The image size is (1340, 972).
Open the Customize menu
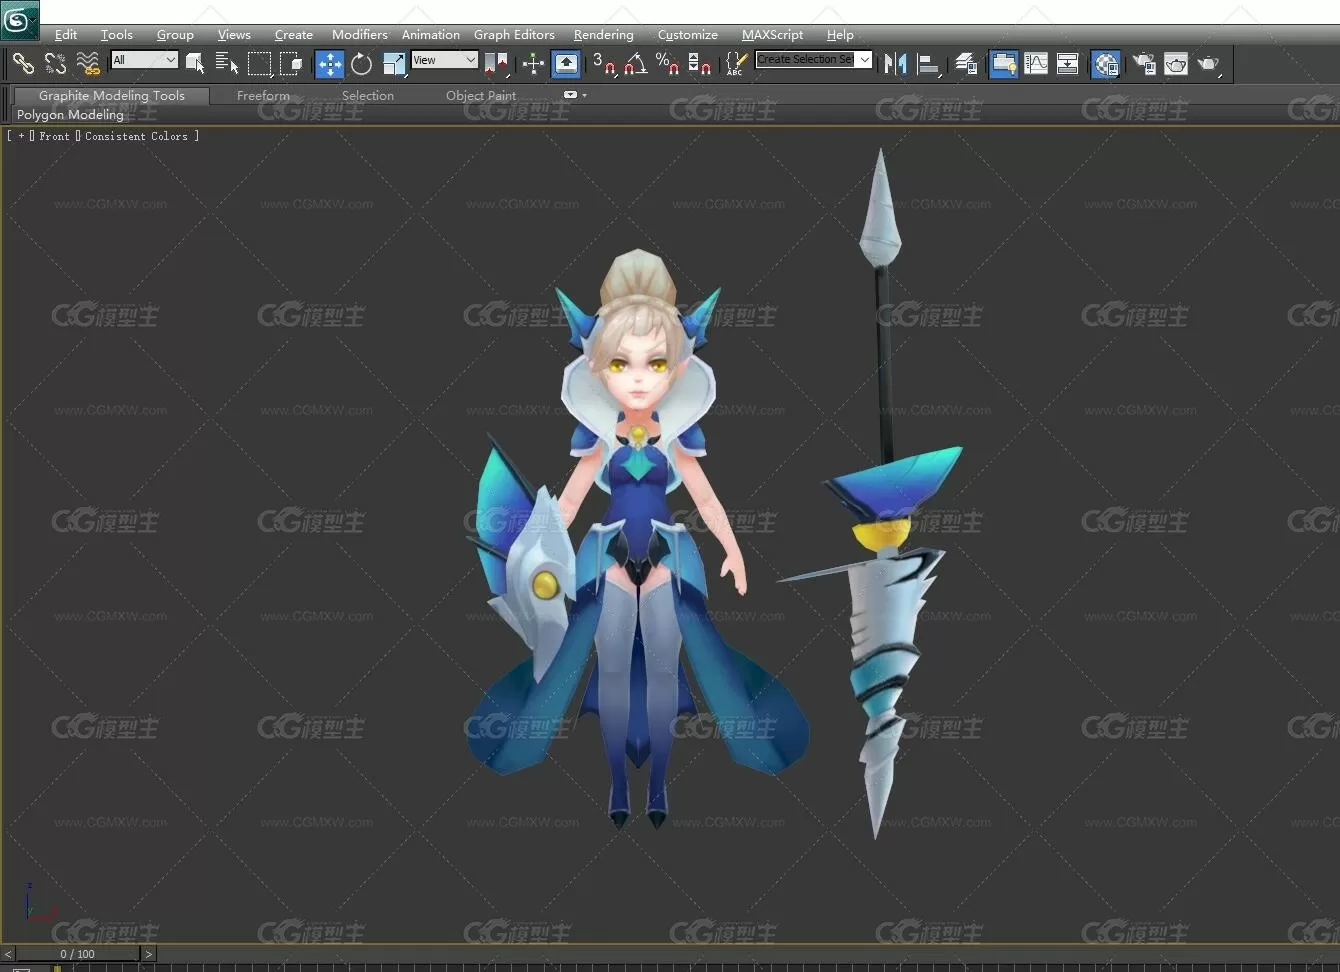coord(687,34)
